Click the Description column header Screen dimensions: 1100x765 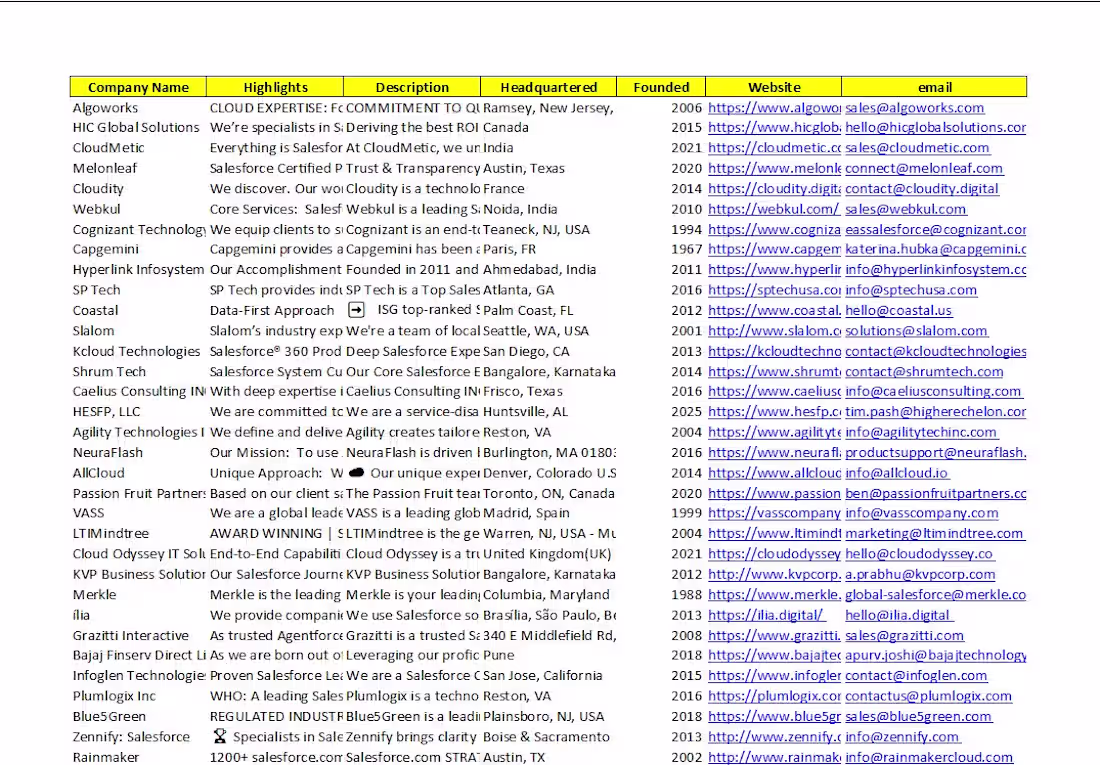[x=412, y=87]
